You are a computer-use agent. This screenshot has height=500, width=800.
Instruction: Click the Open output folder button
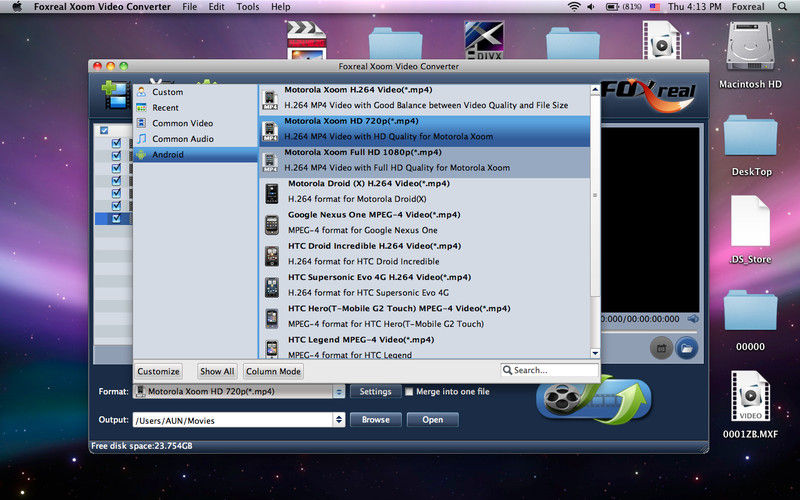point(433,420)
